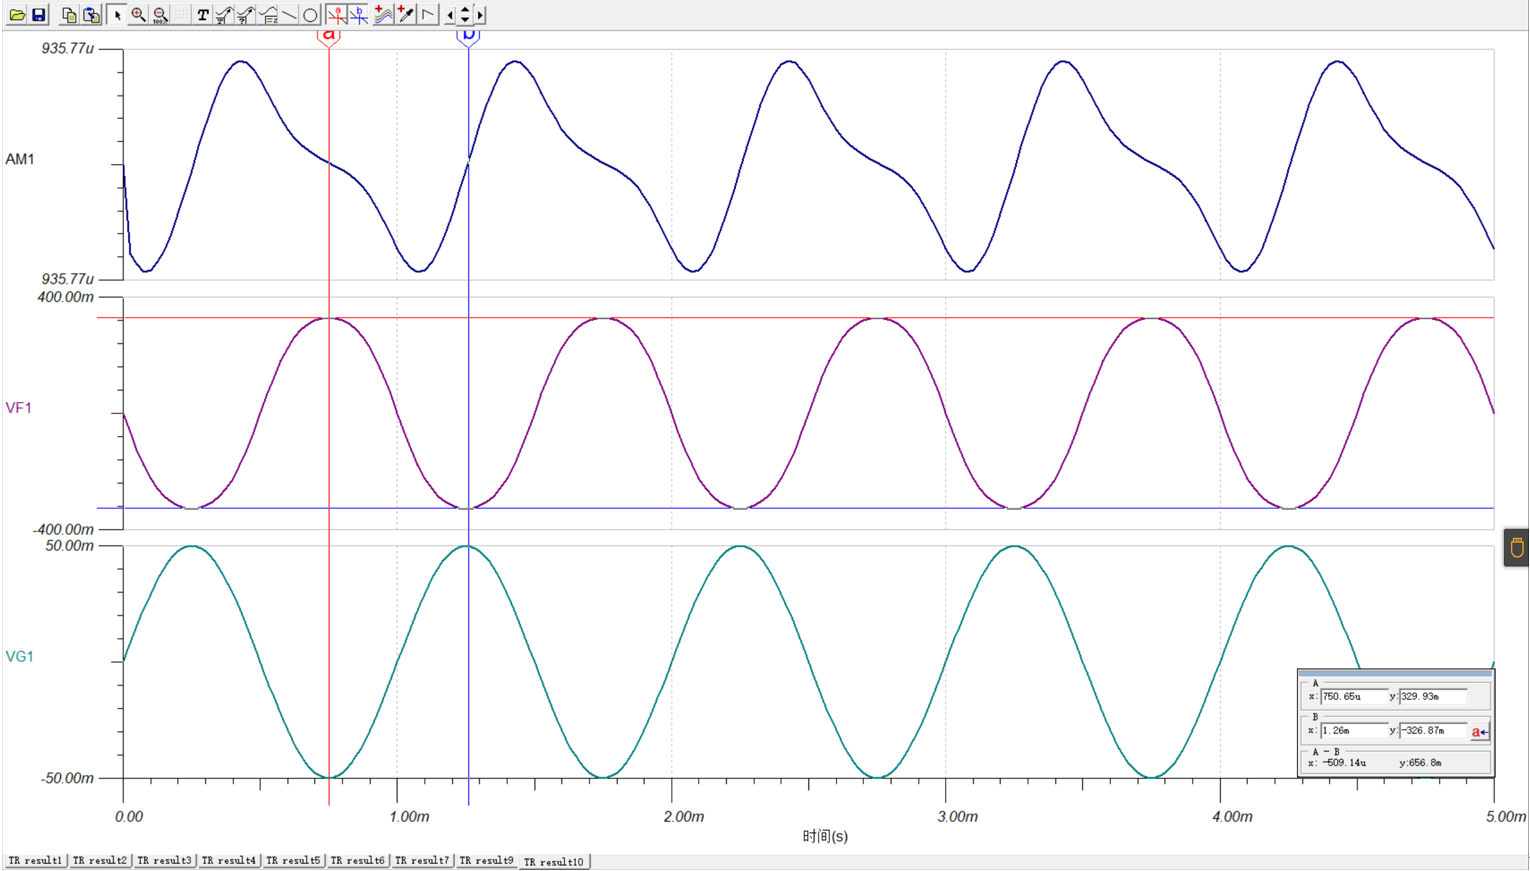Paste from clipboard icon
Image resolution: width=1530 pixels, height=871 pixels.
click(x=91, y=14)
